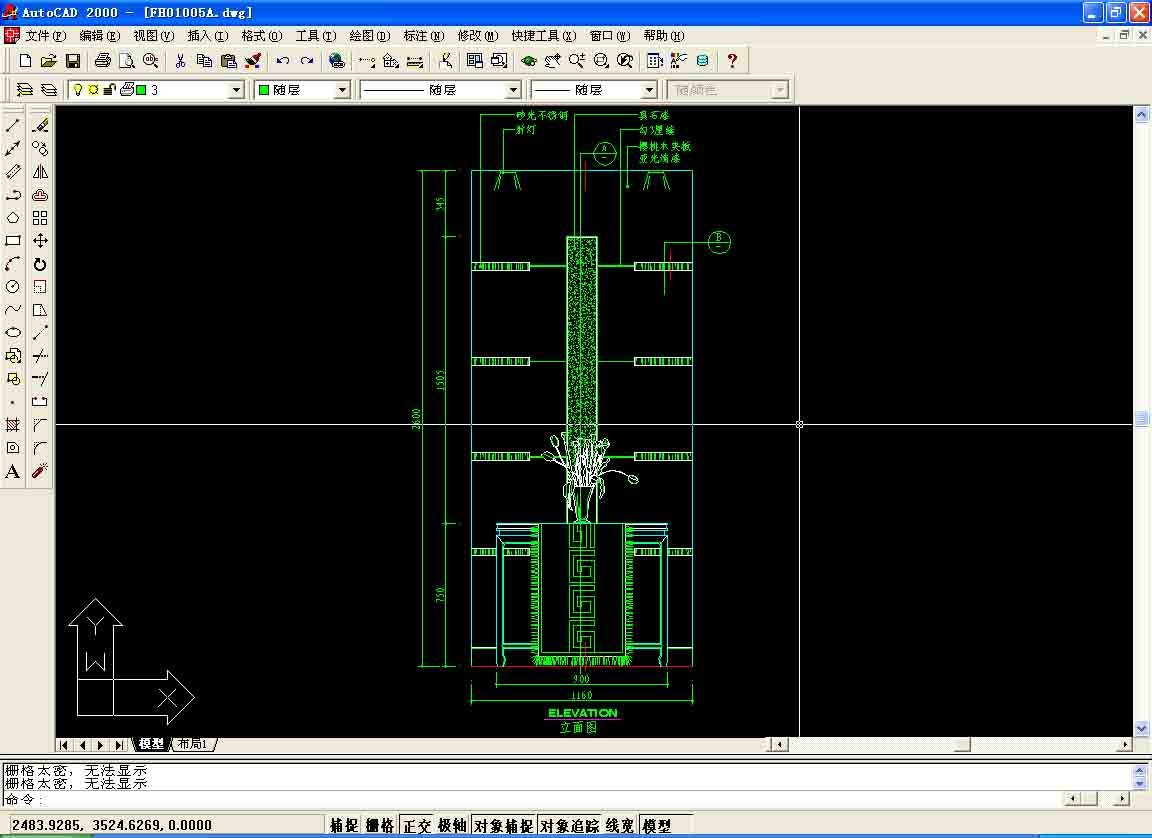Toggle 捕捉 snap mode in status bar
1152x838 pixels.
click(x=344, y=825)
